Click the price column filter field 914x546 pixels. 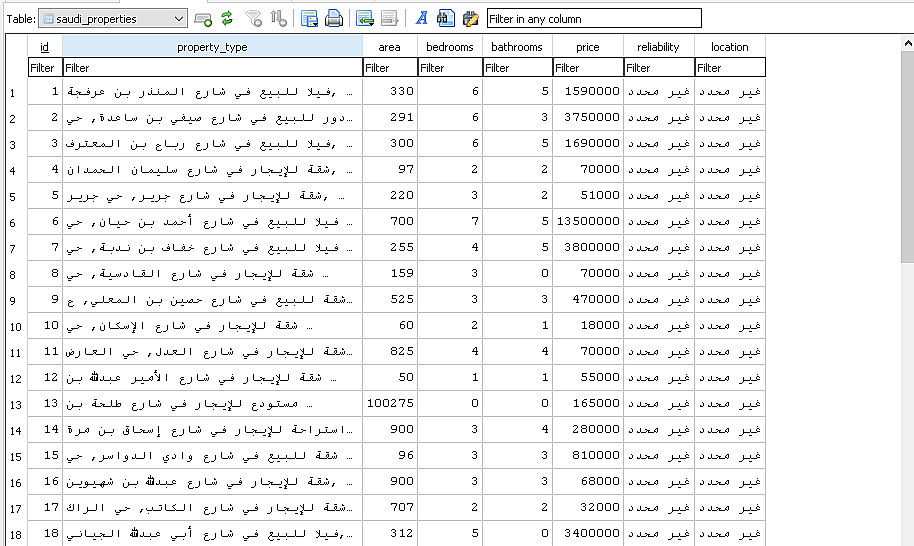coord(588,68)
